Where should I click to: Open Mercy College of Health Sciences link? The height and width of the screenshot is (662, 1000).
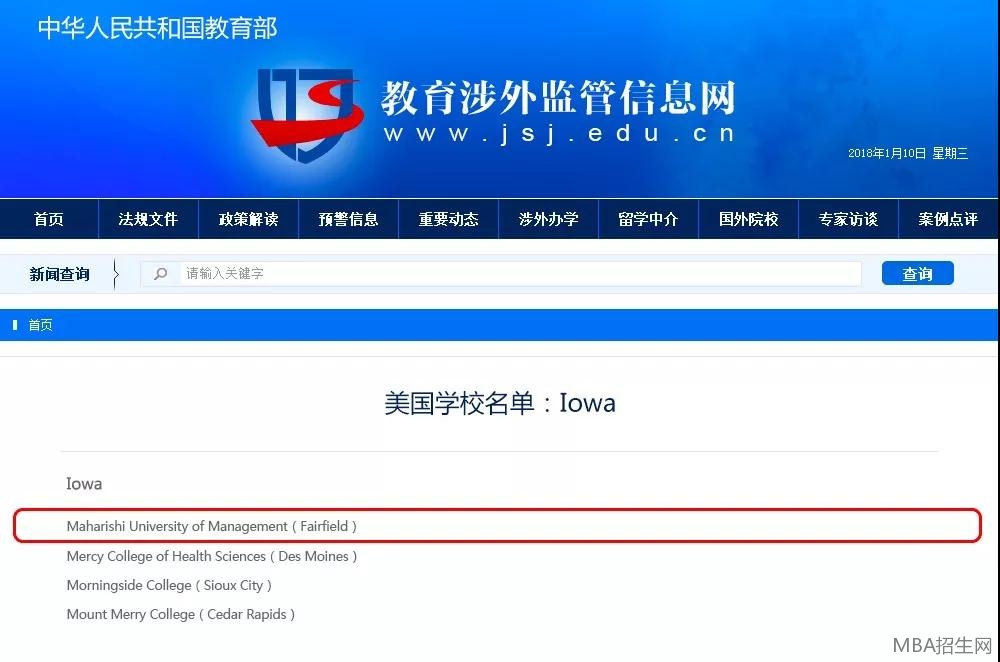tap(211, 556)
